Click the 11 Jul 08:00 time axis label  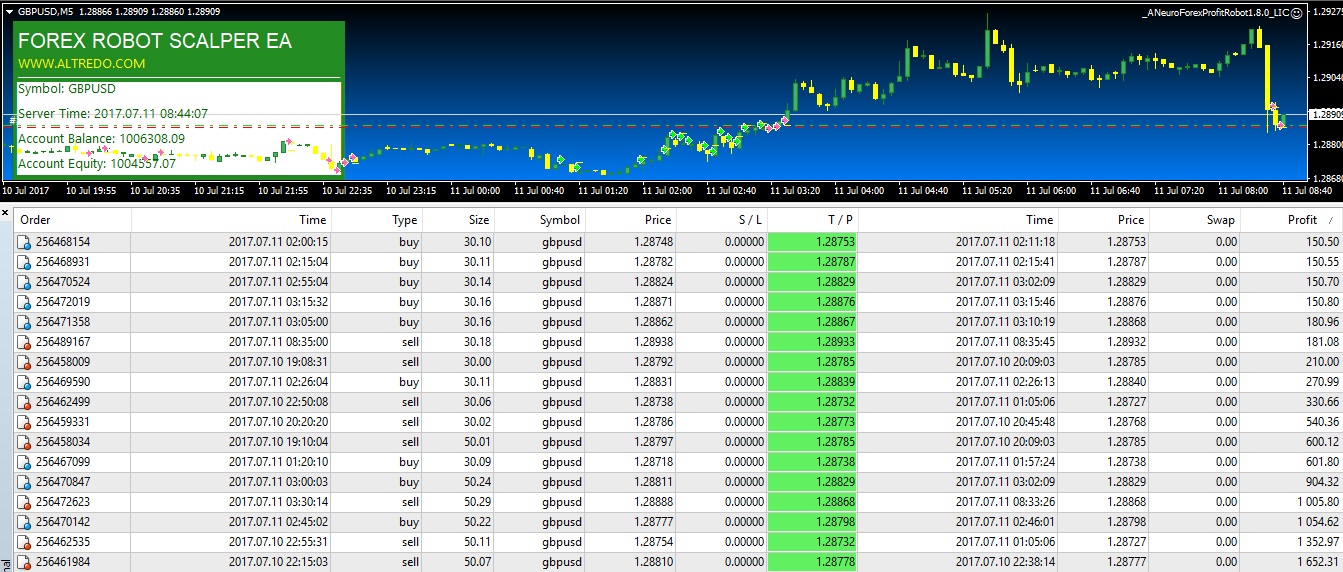pos(1243,190)
